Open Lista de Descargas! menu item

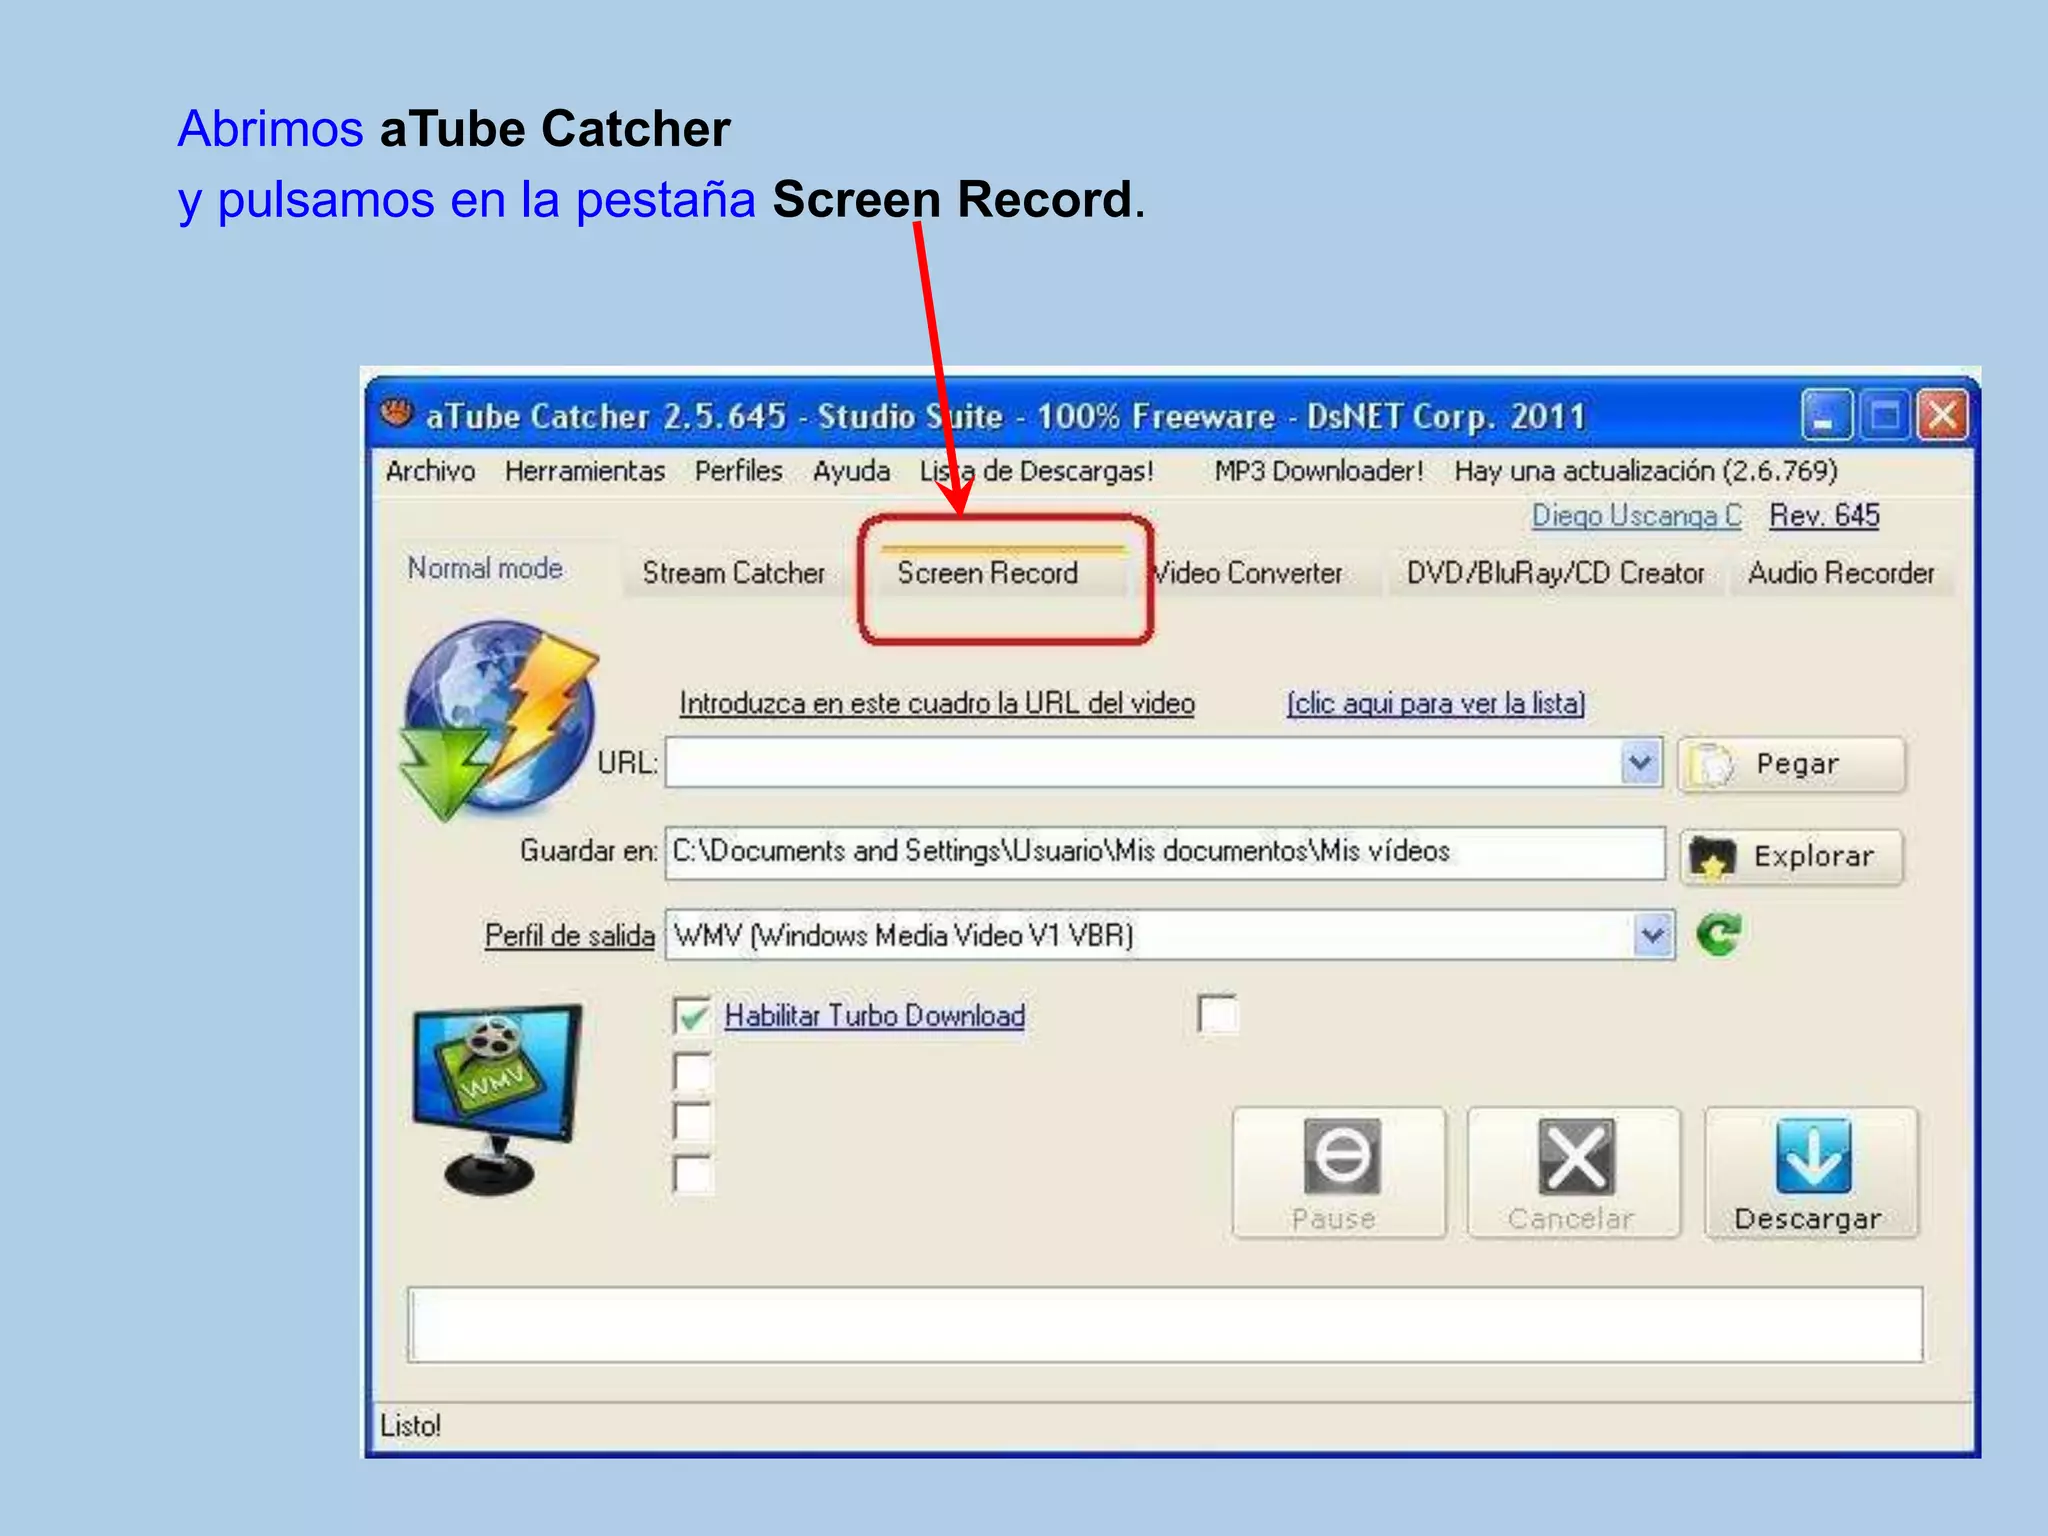tap(1037, 471)
